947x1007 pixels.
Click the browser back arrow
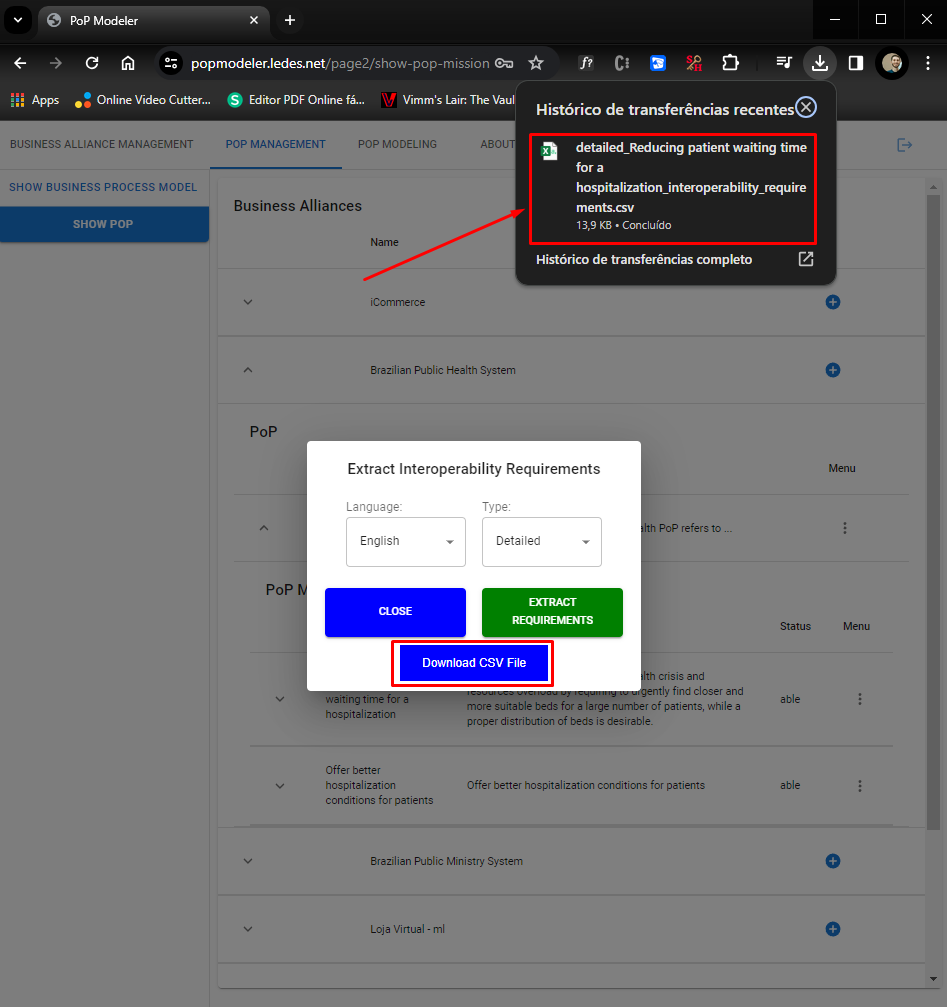[x=21, y=63]
